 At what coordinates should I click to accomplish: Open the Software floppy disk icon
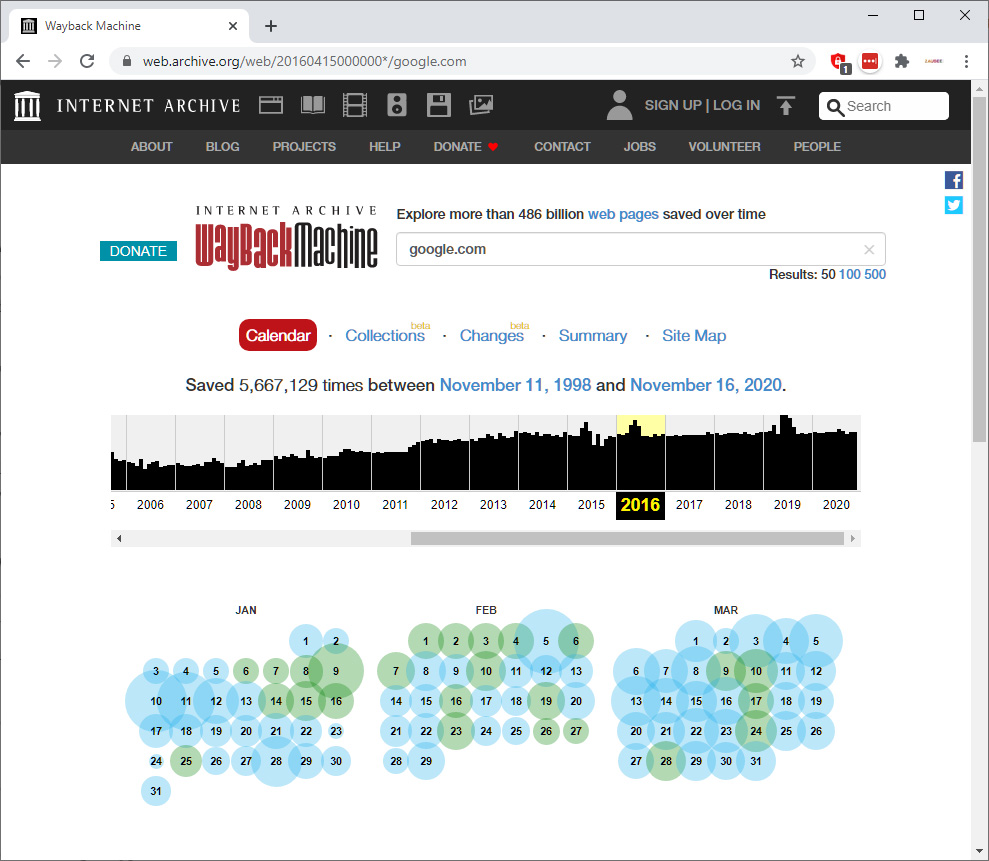click(438, 105)
